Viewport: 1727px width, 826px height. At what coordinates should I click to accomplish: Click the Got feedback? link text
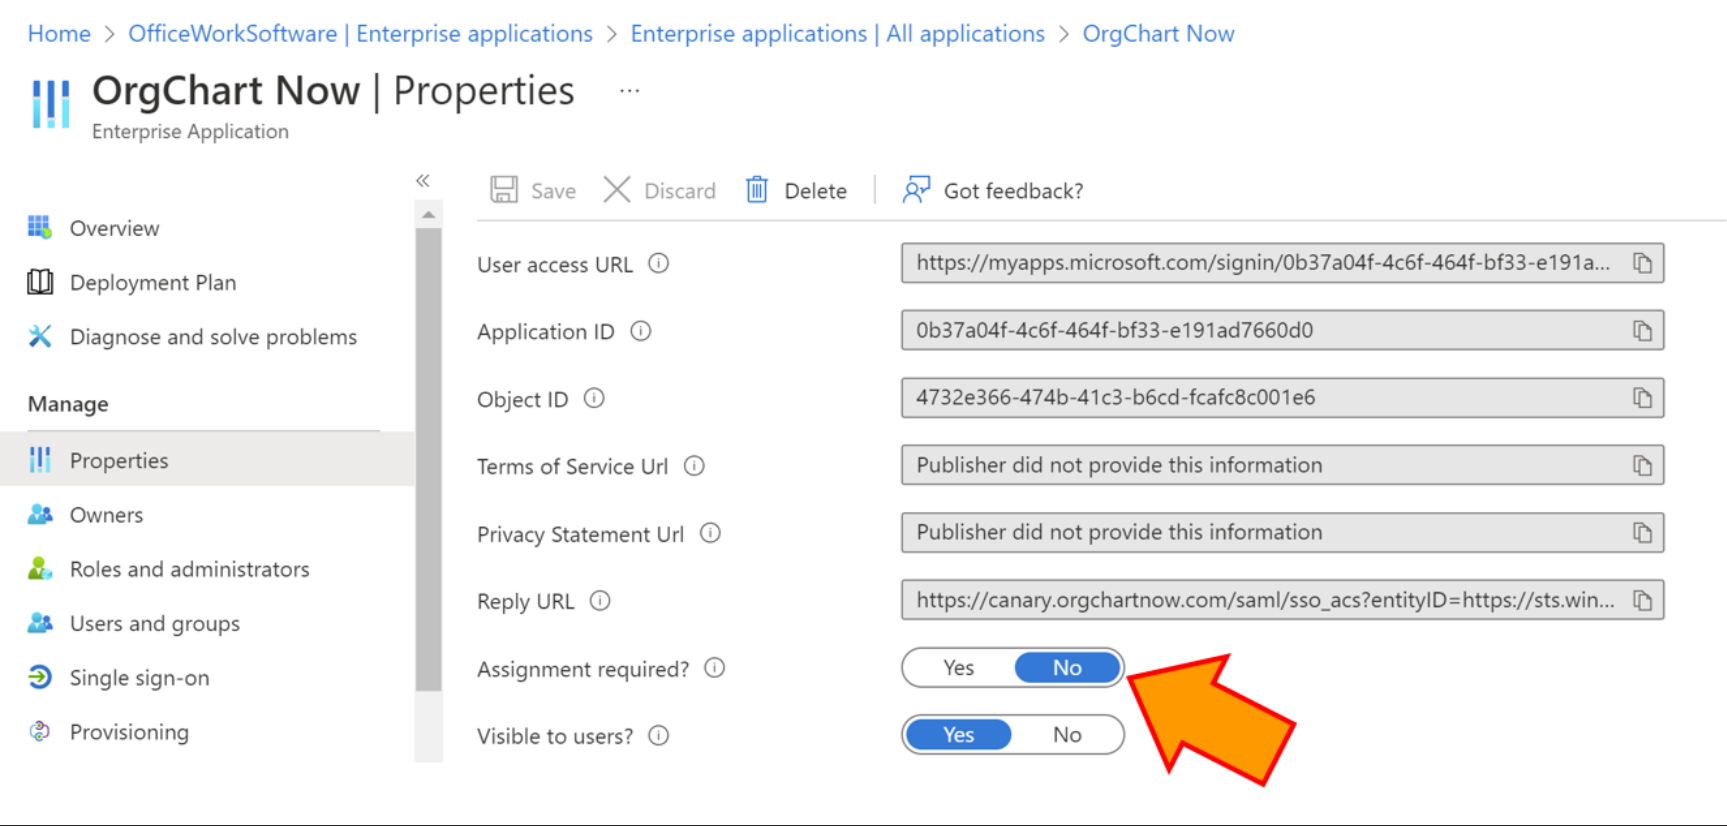pos(1013,191)
